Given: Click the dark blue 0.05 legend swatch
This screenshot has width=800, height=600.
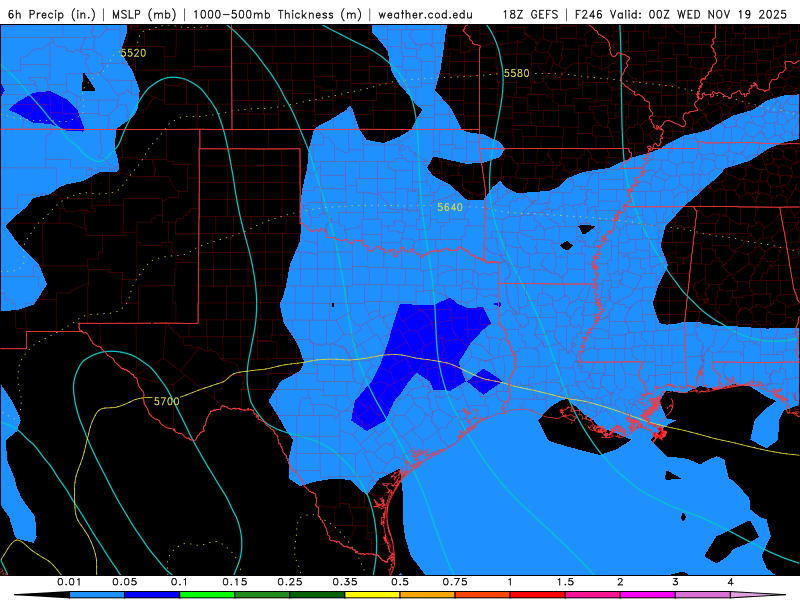Looking at the screenshot, I should 152,595.
